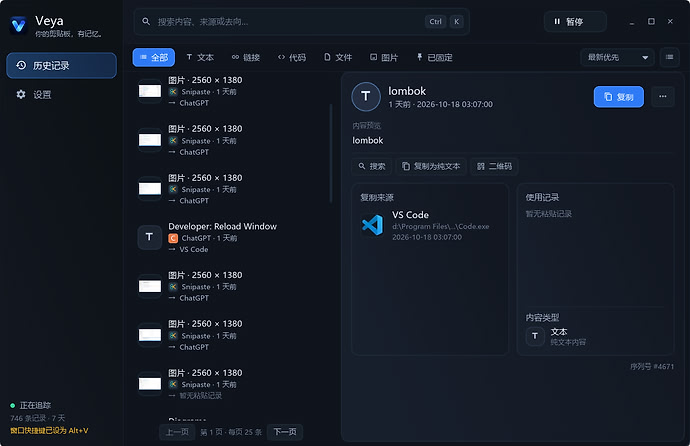This screenshot has height=446, width=690.
Task: Click the 正在追踪 status indicator
Action: click(30, 405)
